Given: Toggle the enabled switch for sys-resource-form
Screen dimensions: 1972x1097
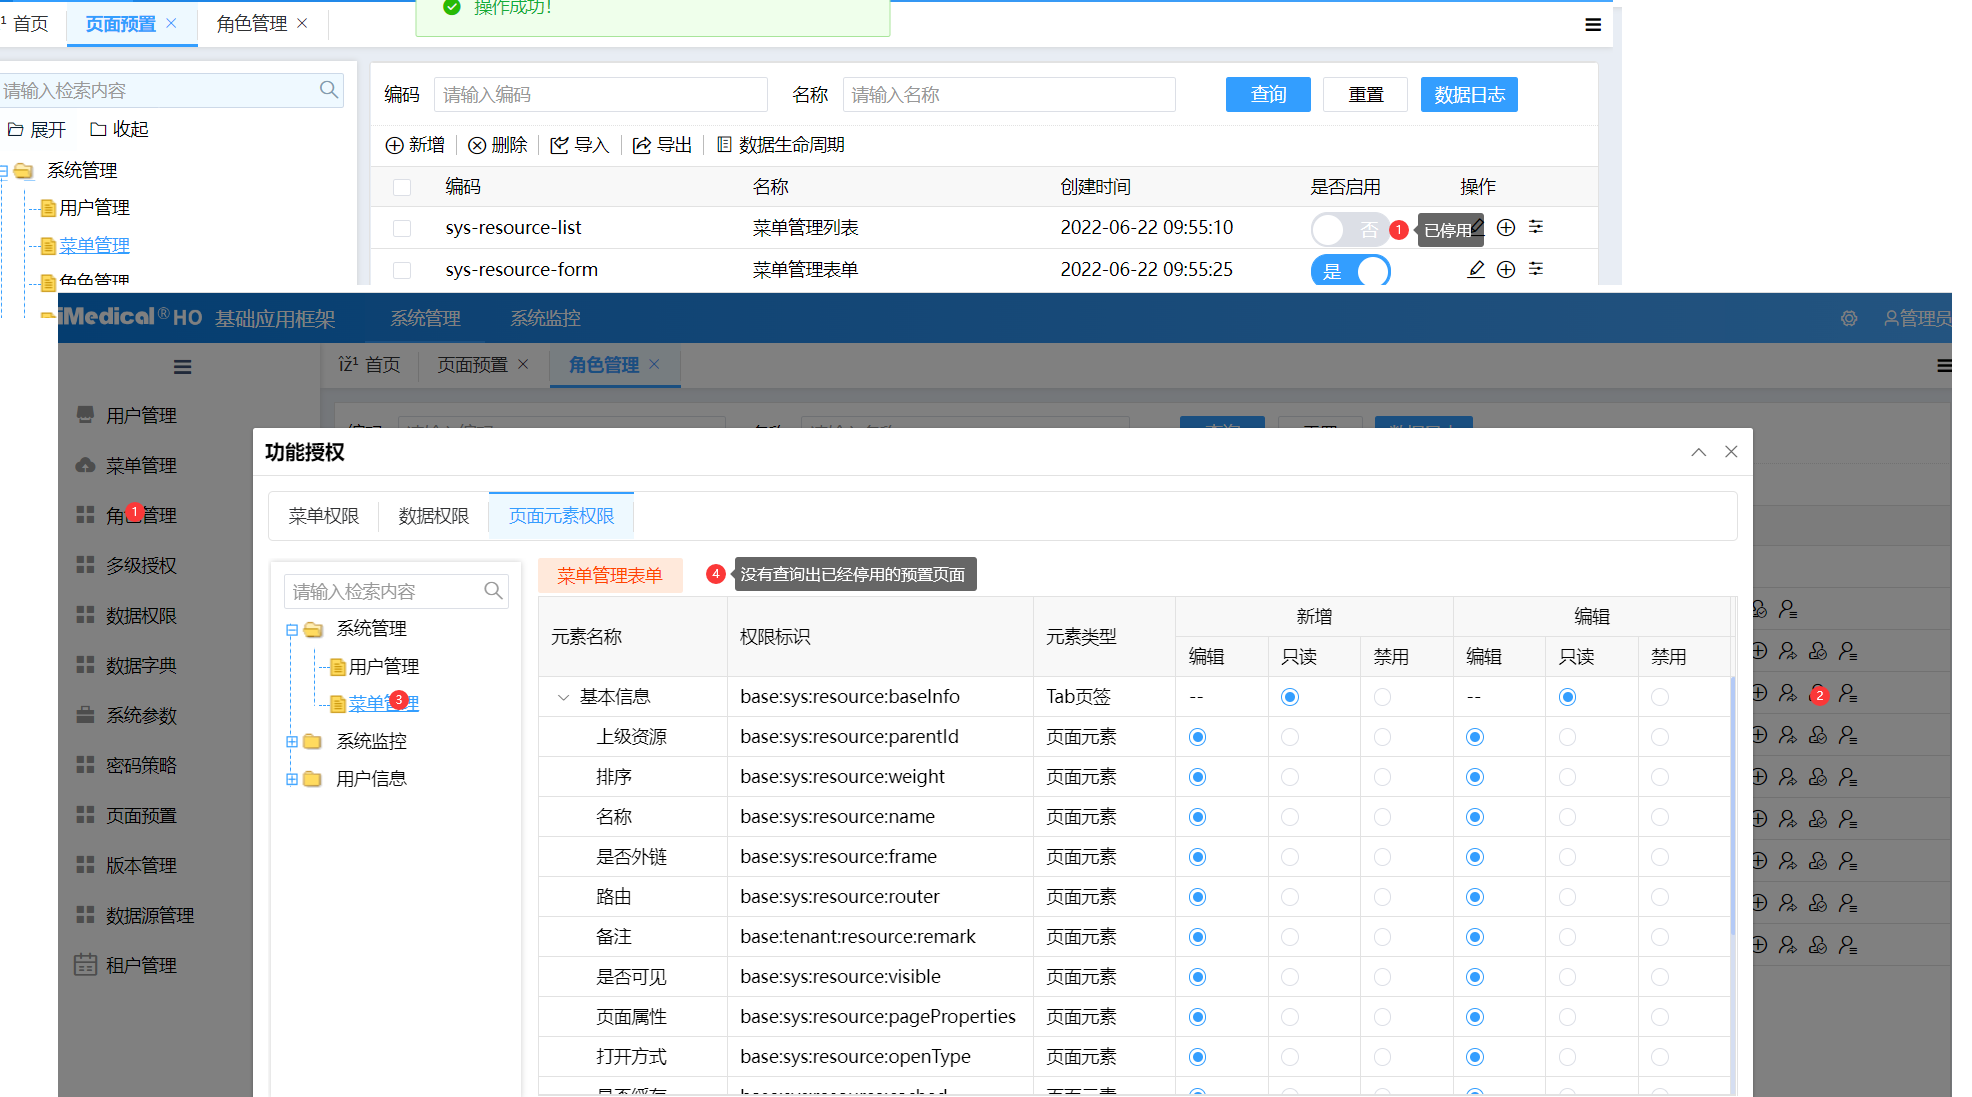Looking at the screenshot, I should (1350, 270).
